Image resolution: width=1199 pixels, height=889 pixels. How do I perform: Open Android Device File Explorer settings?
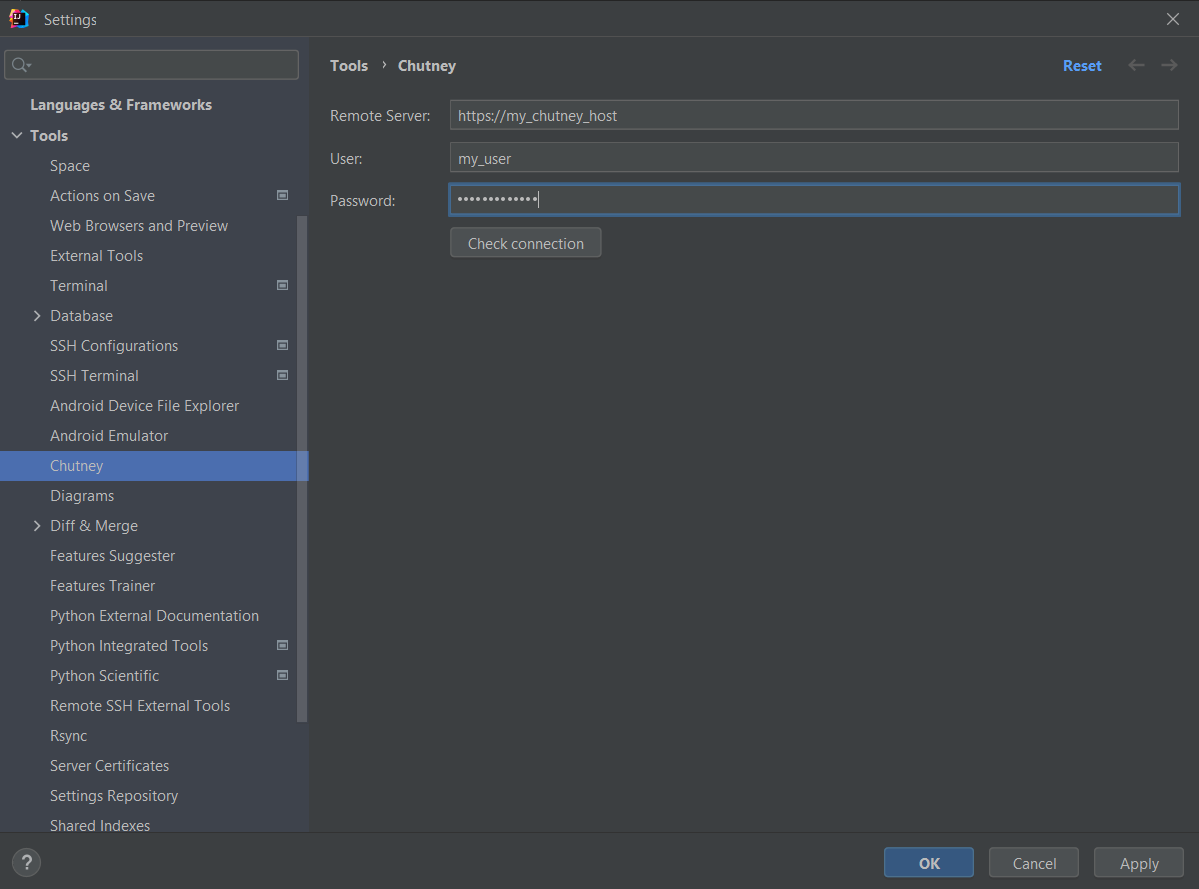[145, 405]
